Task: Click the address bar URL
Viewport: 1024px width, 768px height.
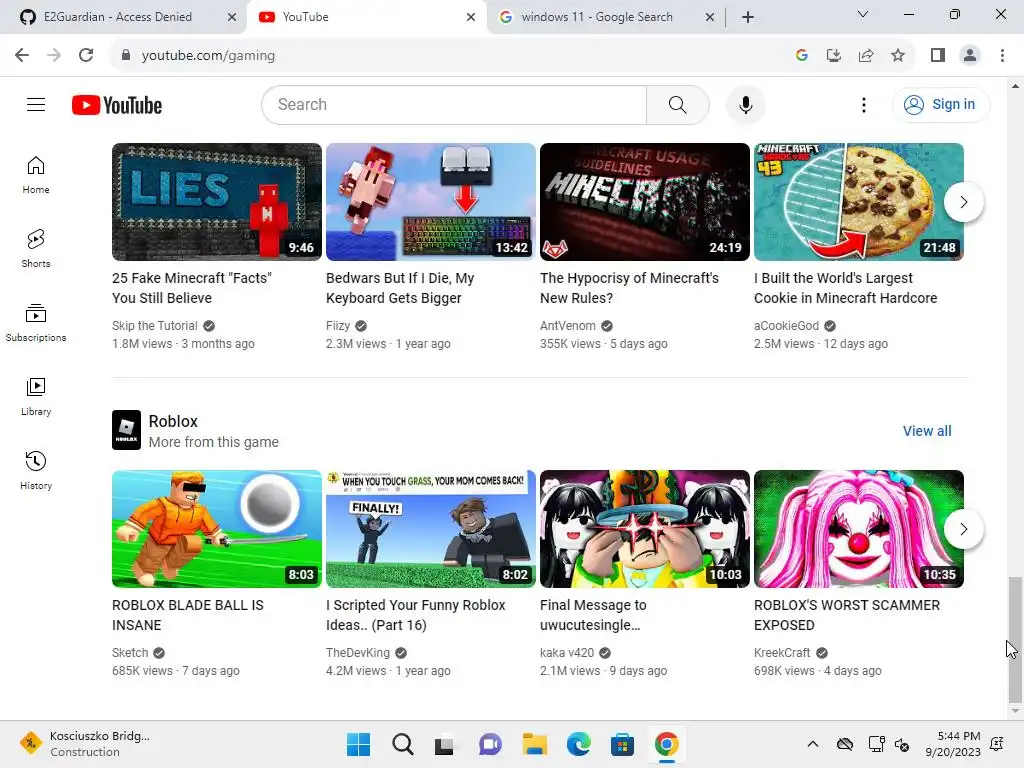Action: [208, 56]
